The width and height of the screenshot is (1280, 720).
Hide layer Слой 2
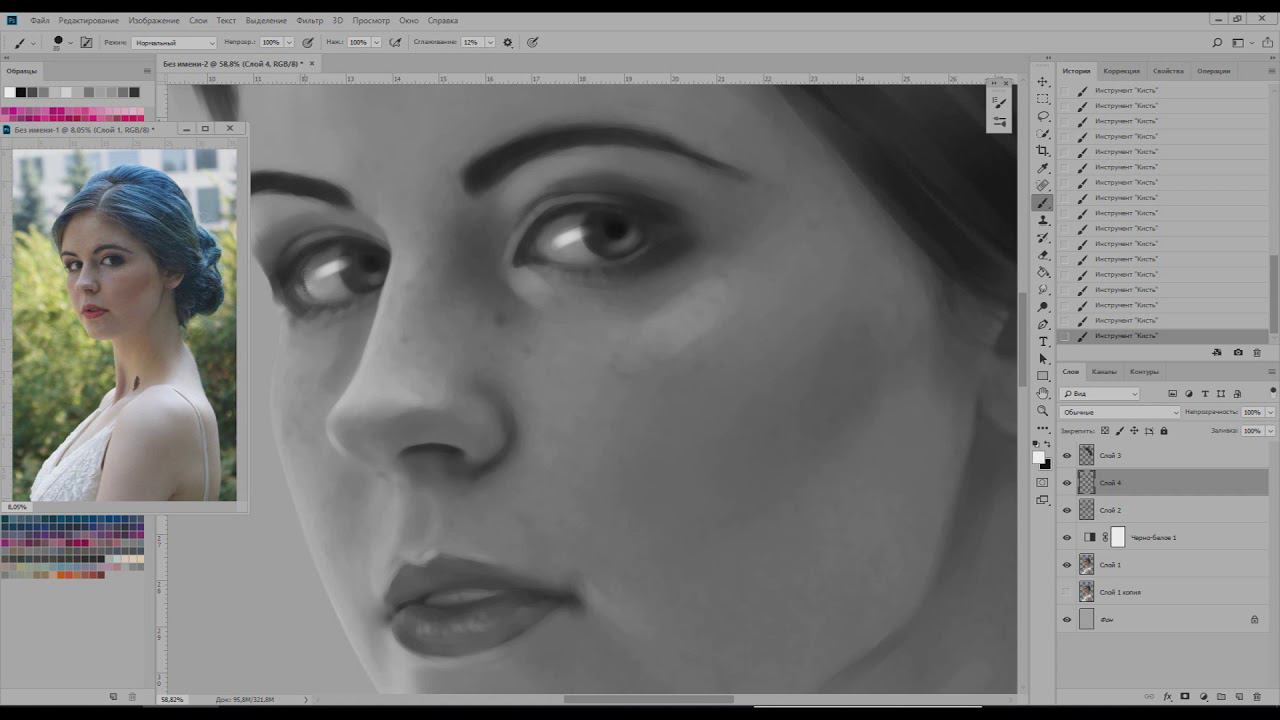[1067, 510]
